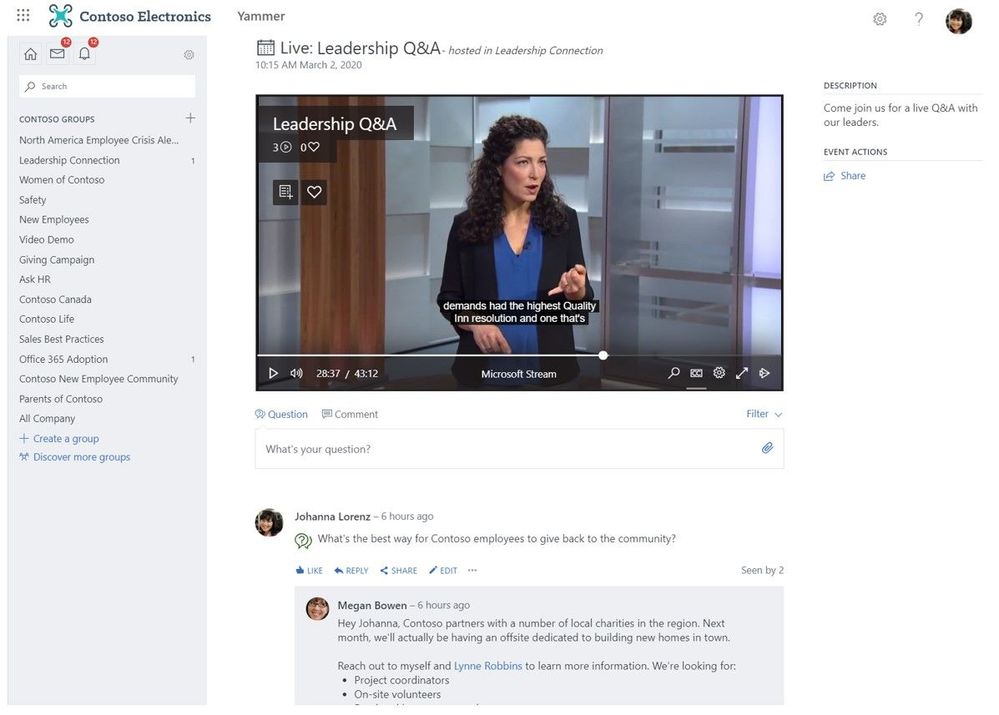This screenshot has width=999, height=715.
Task: Click Megan Bowen's avatar photo
Action: [x=317, y=609]
